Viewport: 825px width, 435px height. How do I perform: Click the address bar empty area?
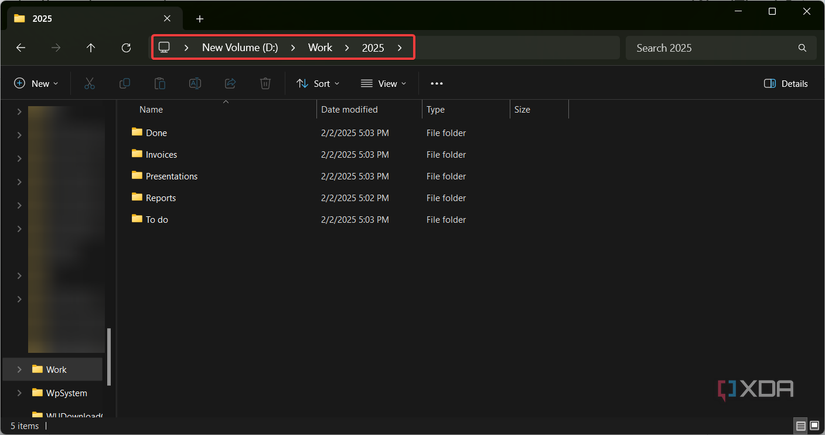pos(517,48)
